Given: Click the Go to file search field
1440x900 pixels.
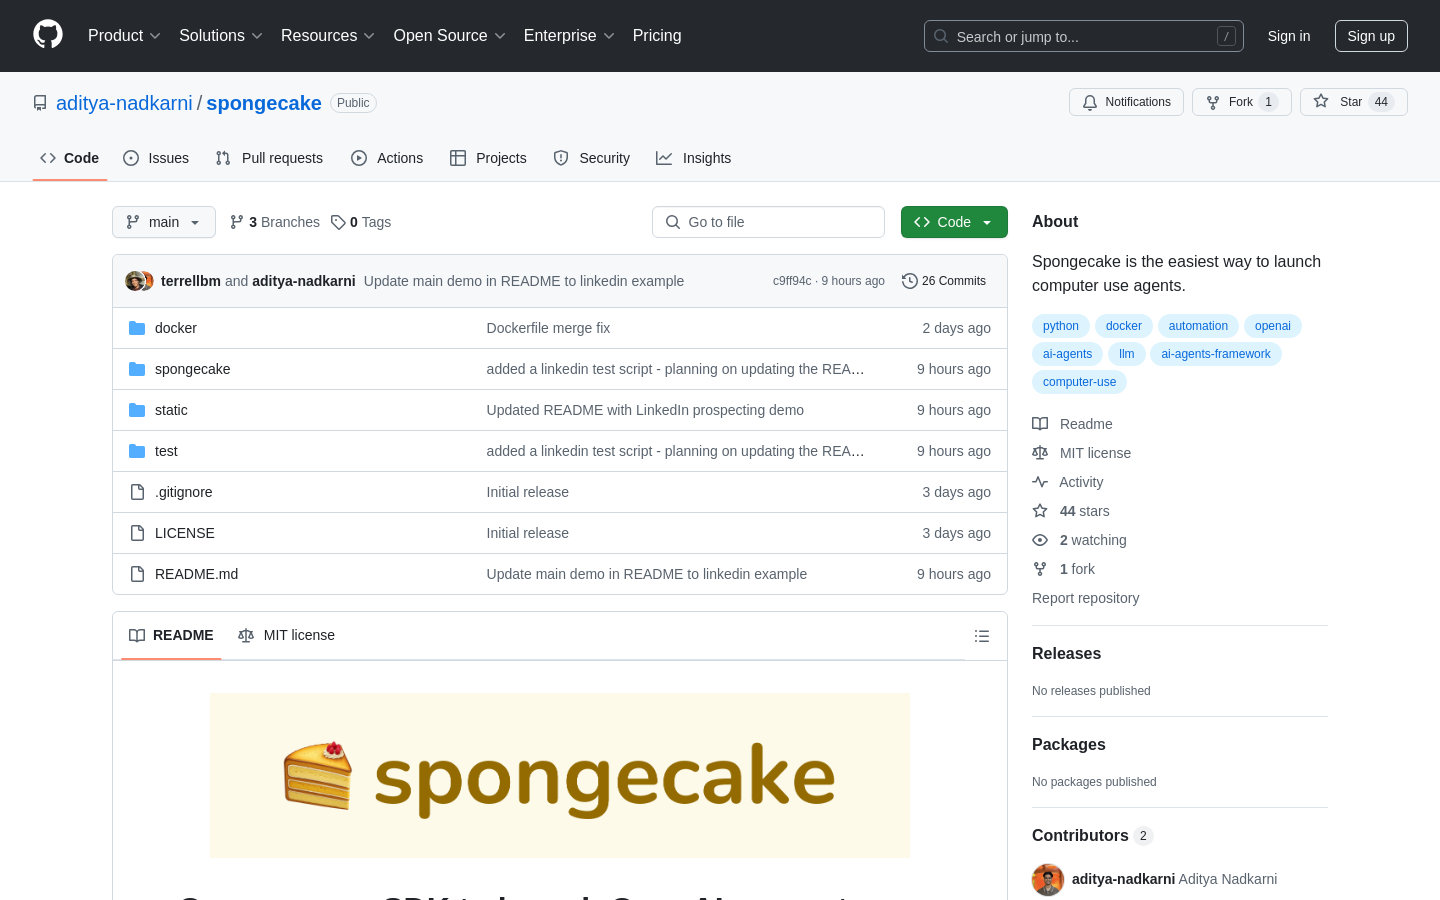Looking at the screenshot, I should (x=768, y=222).
